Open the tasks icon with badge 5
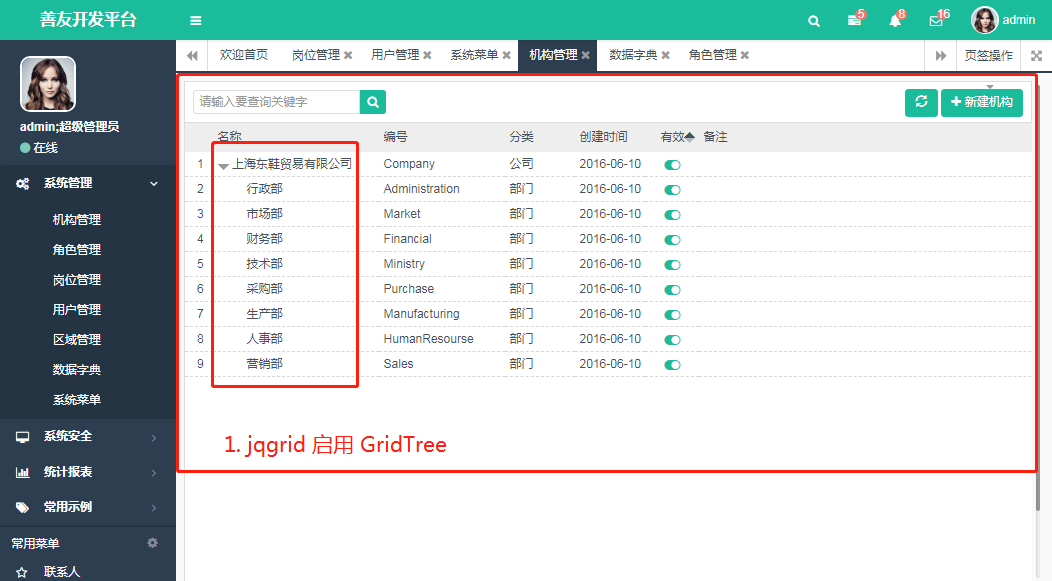1052x581 pixels. 854,21
